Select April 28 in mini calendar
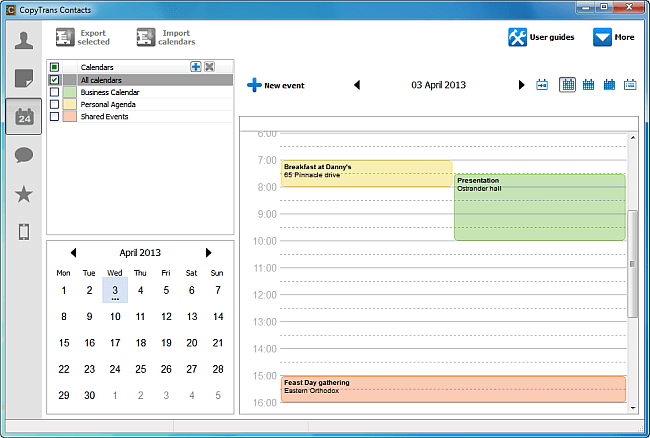Viewport: 650px width, 438px height. tap(218, 369)
